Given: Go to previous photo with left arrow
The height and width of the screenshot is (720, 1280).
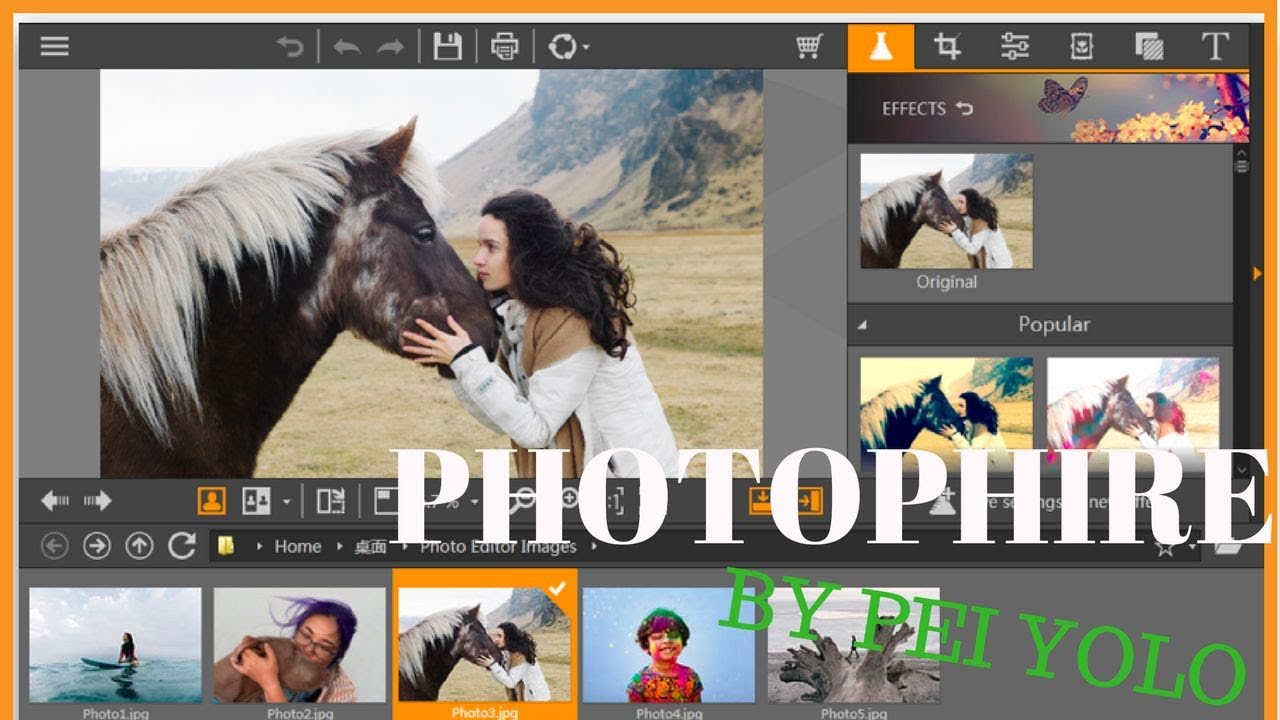Looking at the screenshot, I should coord(54,500).
